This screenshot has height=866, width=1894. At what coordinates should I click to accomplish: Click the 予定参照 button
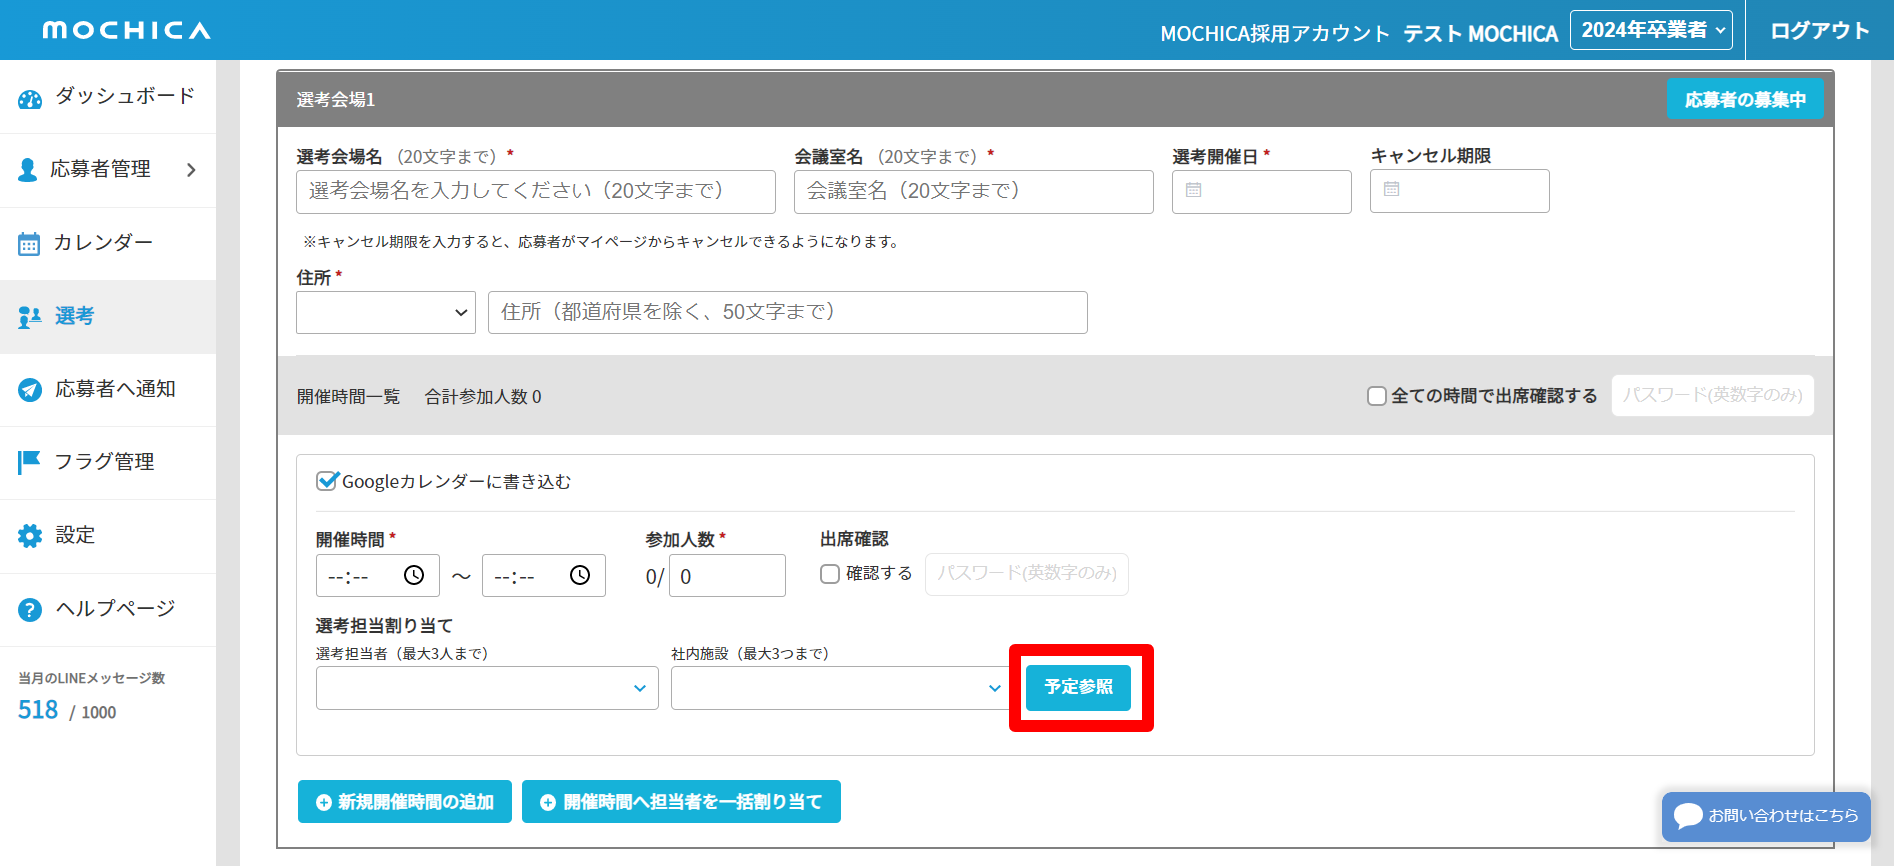pyautogui.click(x=1078, y=687)
